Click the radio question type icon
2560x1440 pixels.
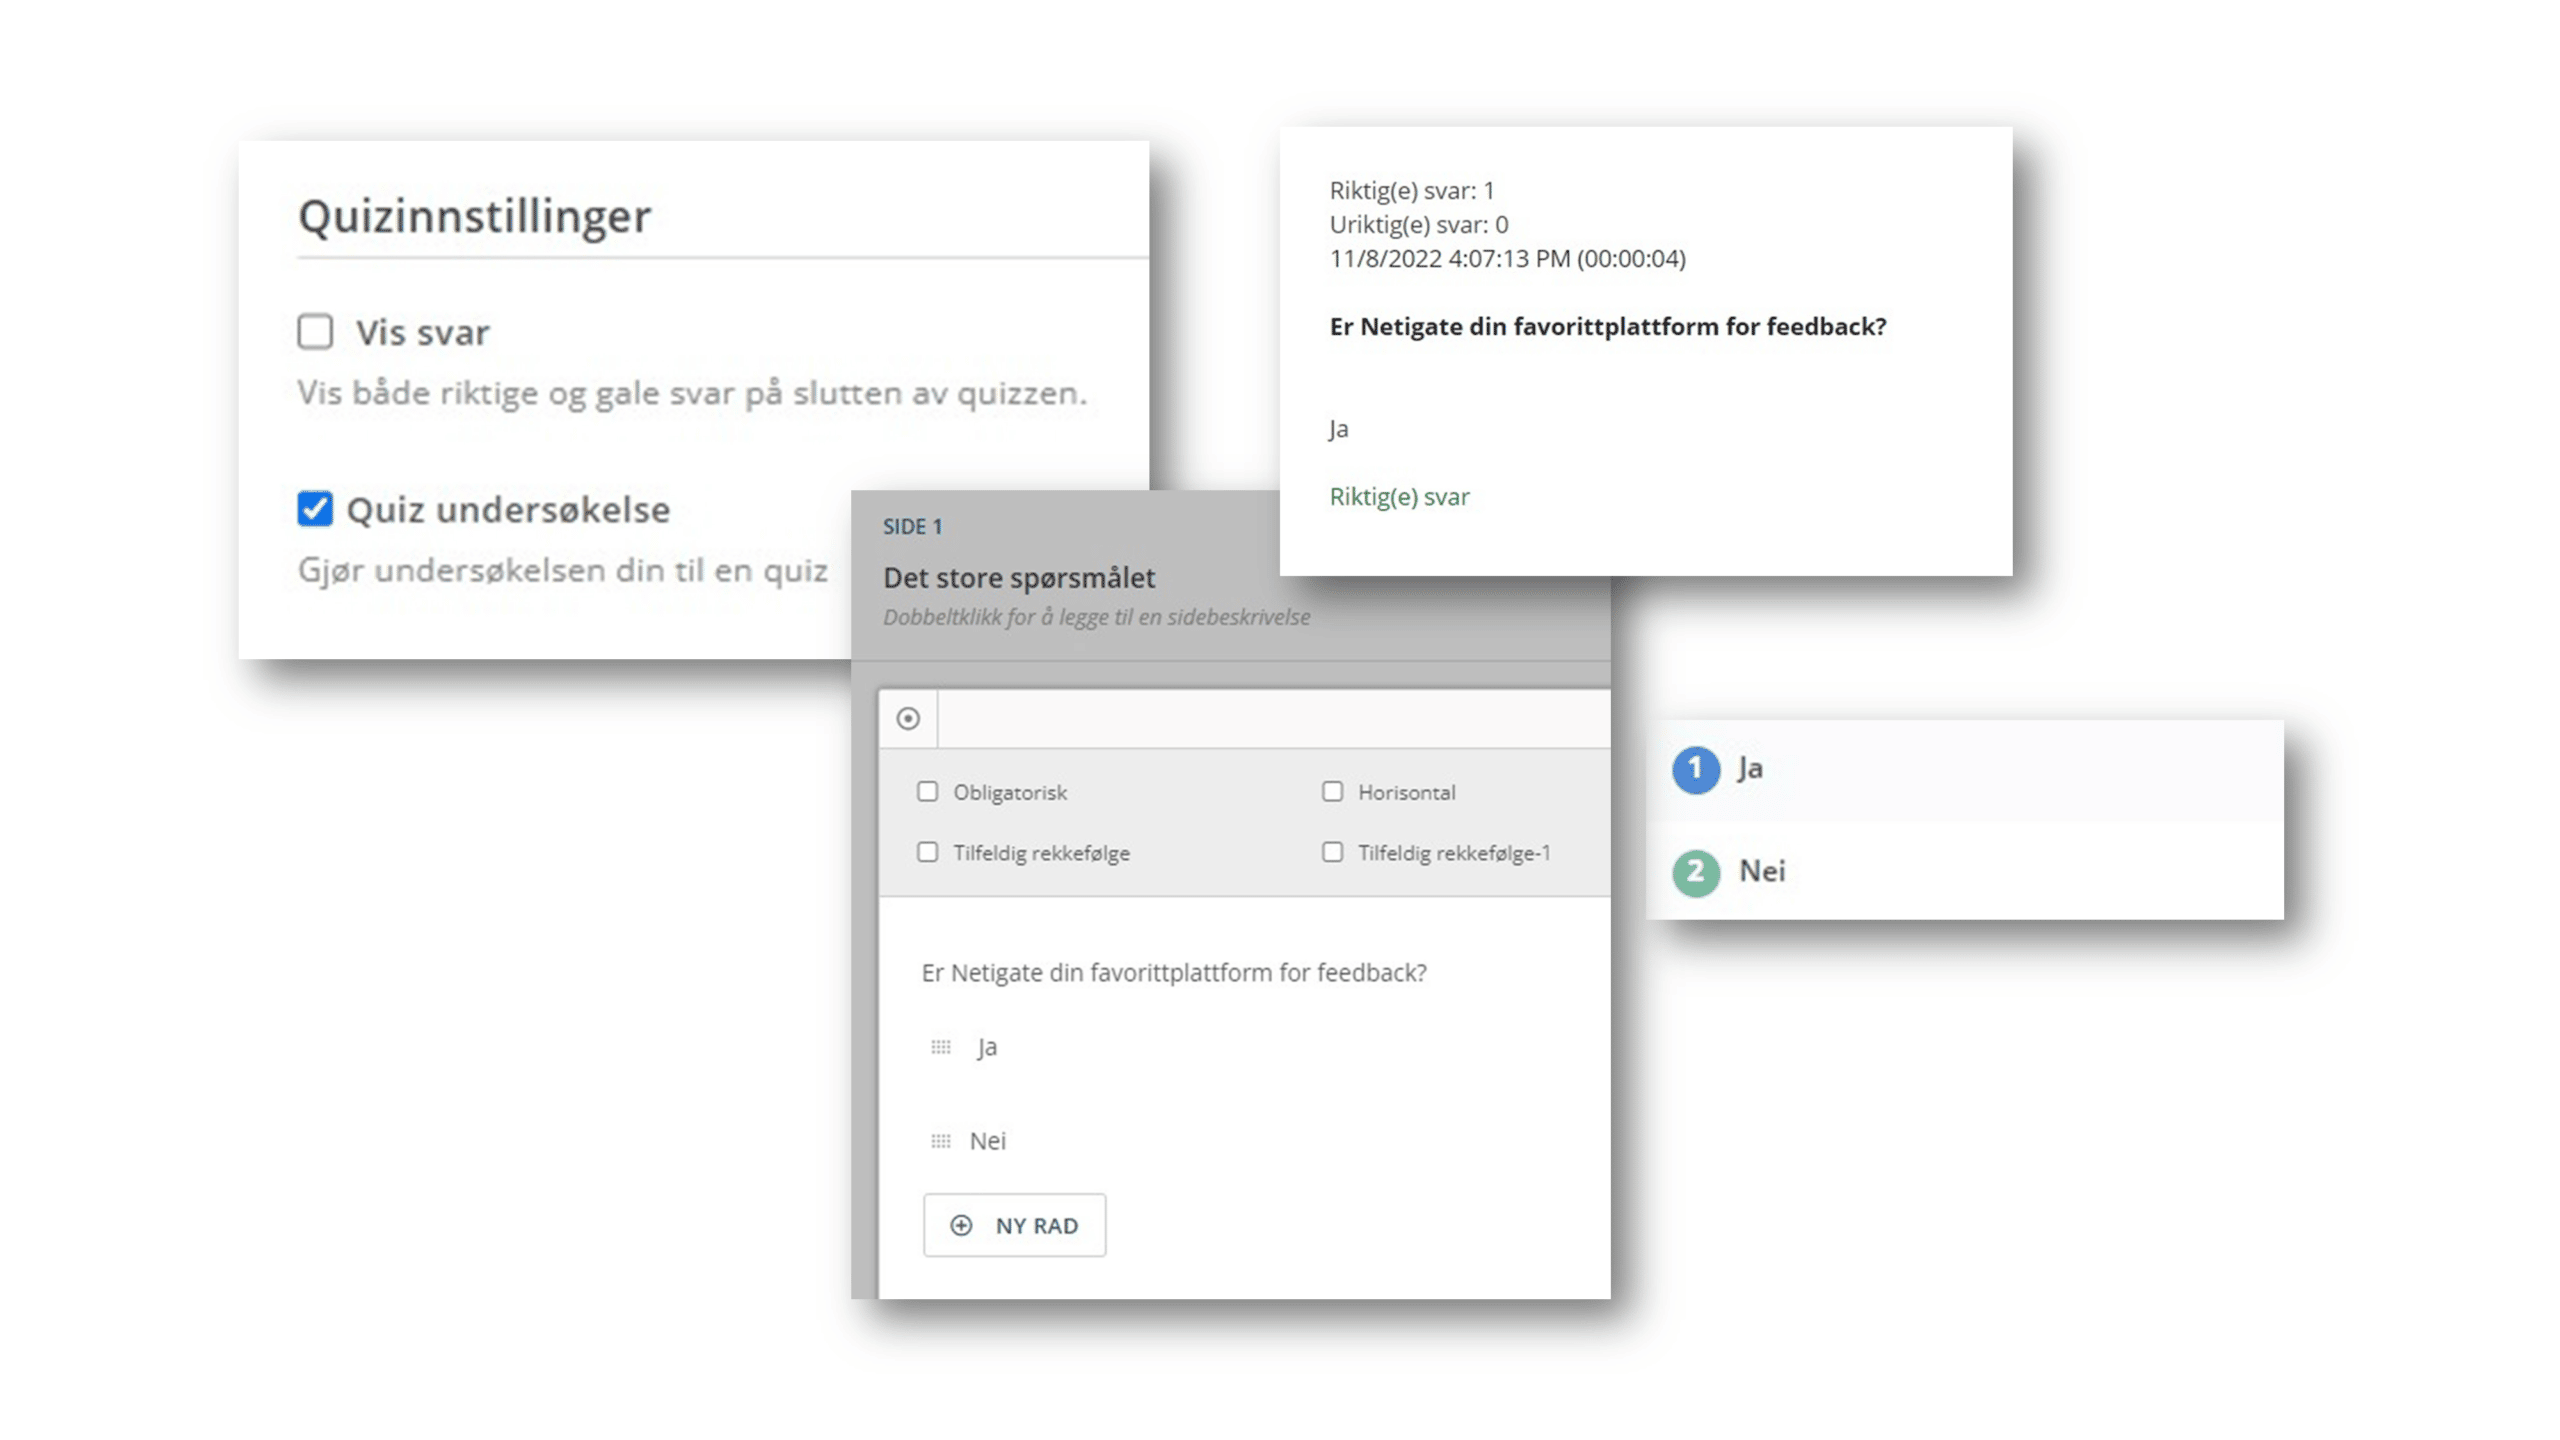(x=908, y=718)
